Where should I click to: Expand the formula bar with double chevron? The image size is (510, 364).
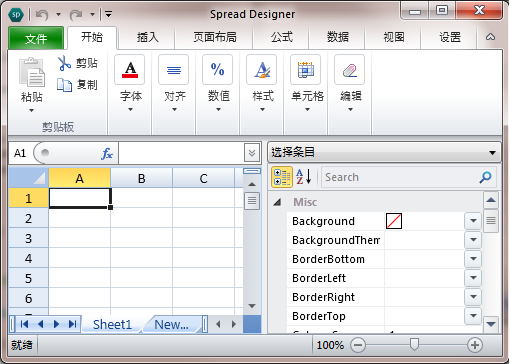pyautogui.click(x=252, y=153)
